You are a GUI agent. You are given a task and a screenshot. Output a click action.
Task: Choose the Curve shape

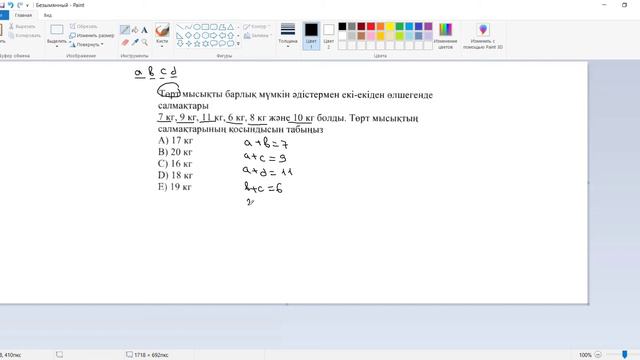(x=188, y=27)
